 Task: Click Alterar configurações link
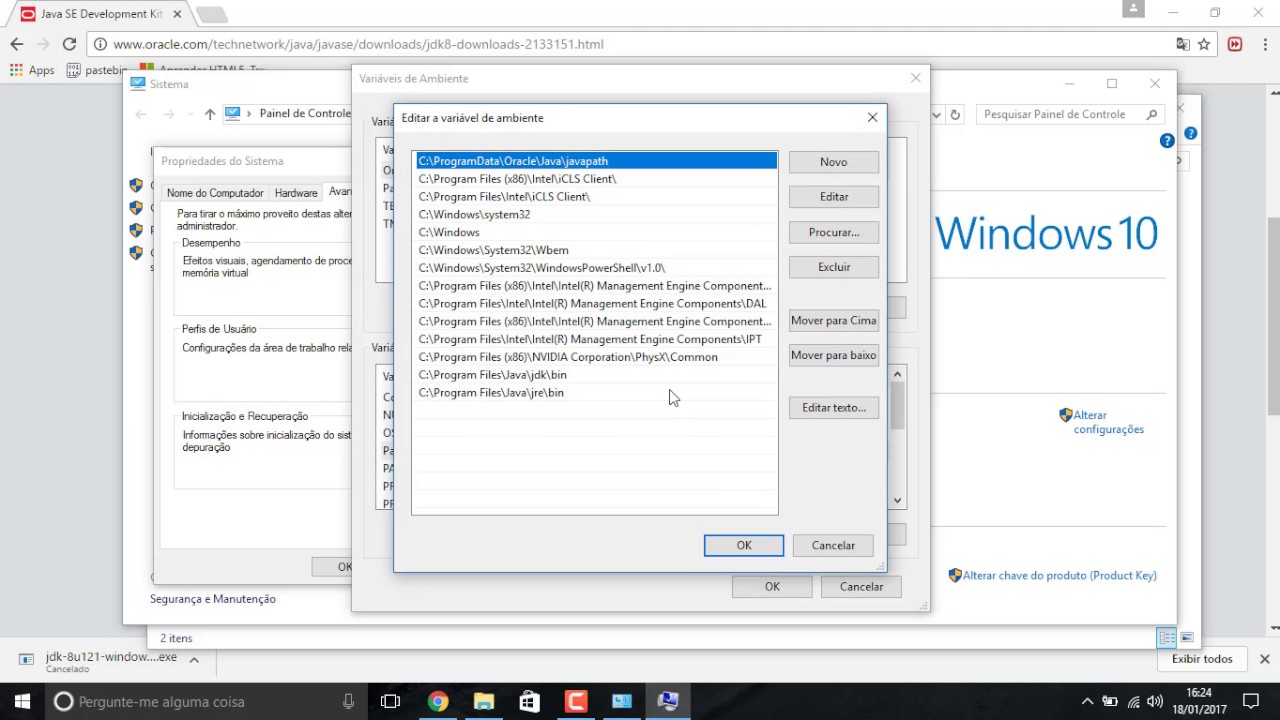pos(1108,422)
